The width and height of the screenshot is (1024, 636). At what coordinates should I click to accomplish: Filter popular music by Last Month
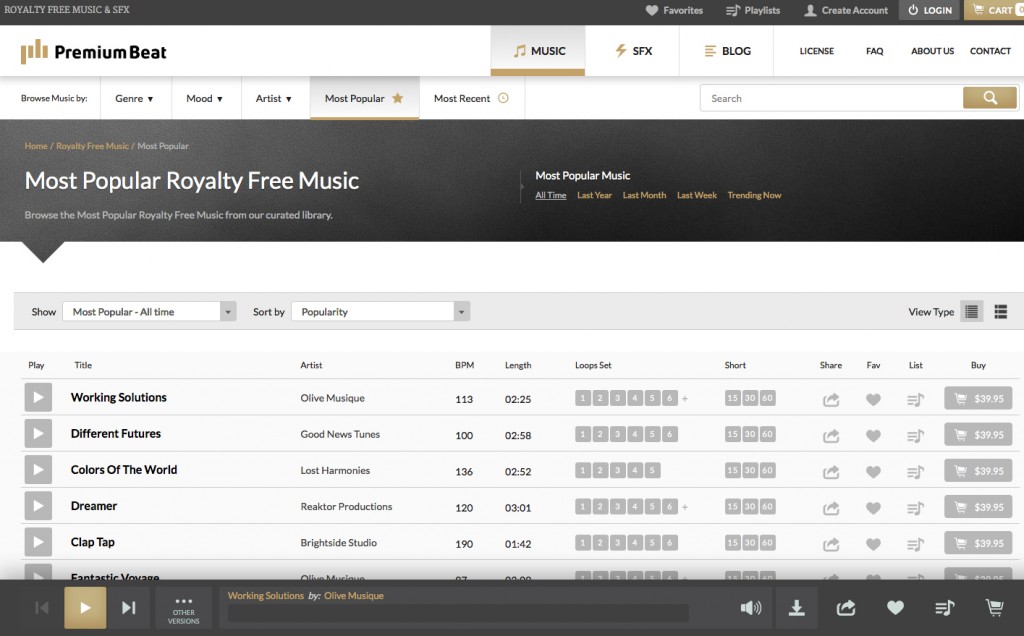click(x=644, y=195)
